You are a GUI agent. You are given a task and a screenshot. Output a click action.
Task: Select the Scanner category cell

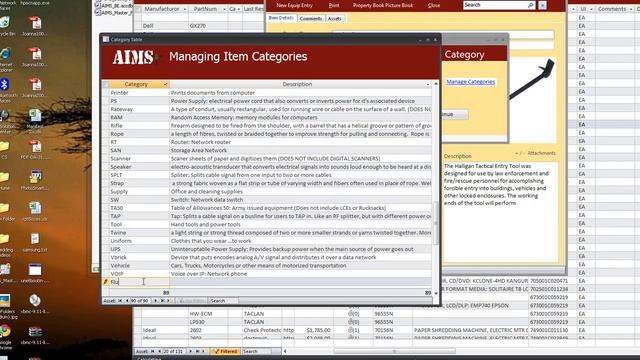pos(139,158)
